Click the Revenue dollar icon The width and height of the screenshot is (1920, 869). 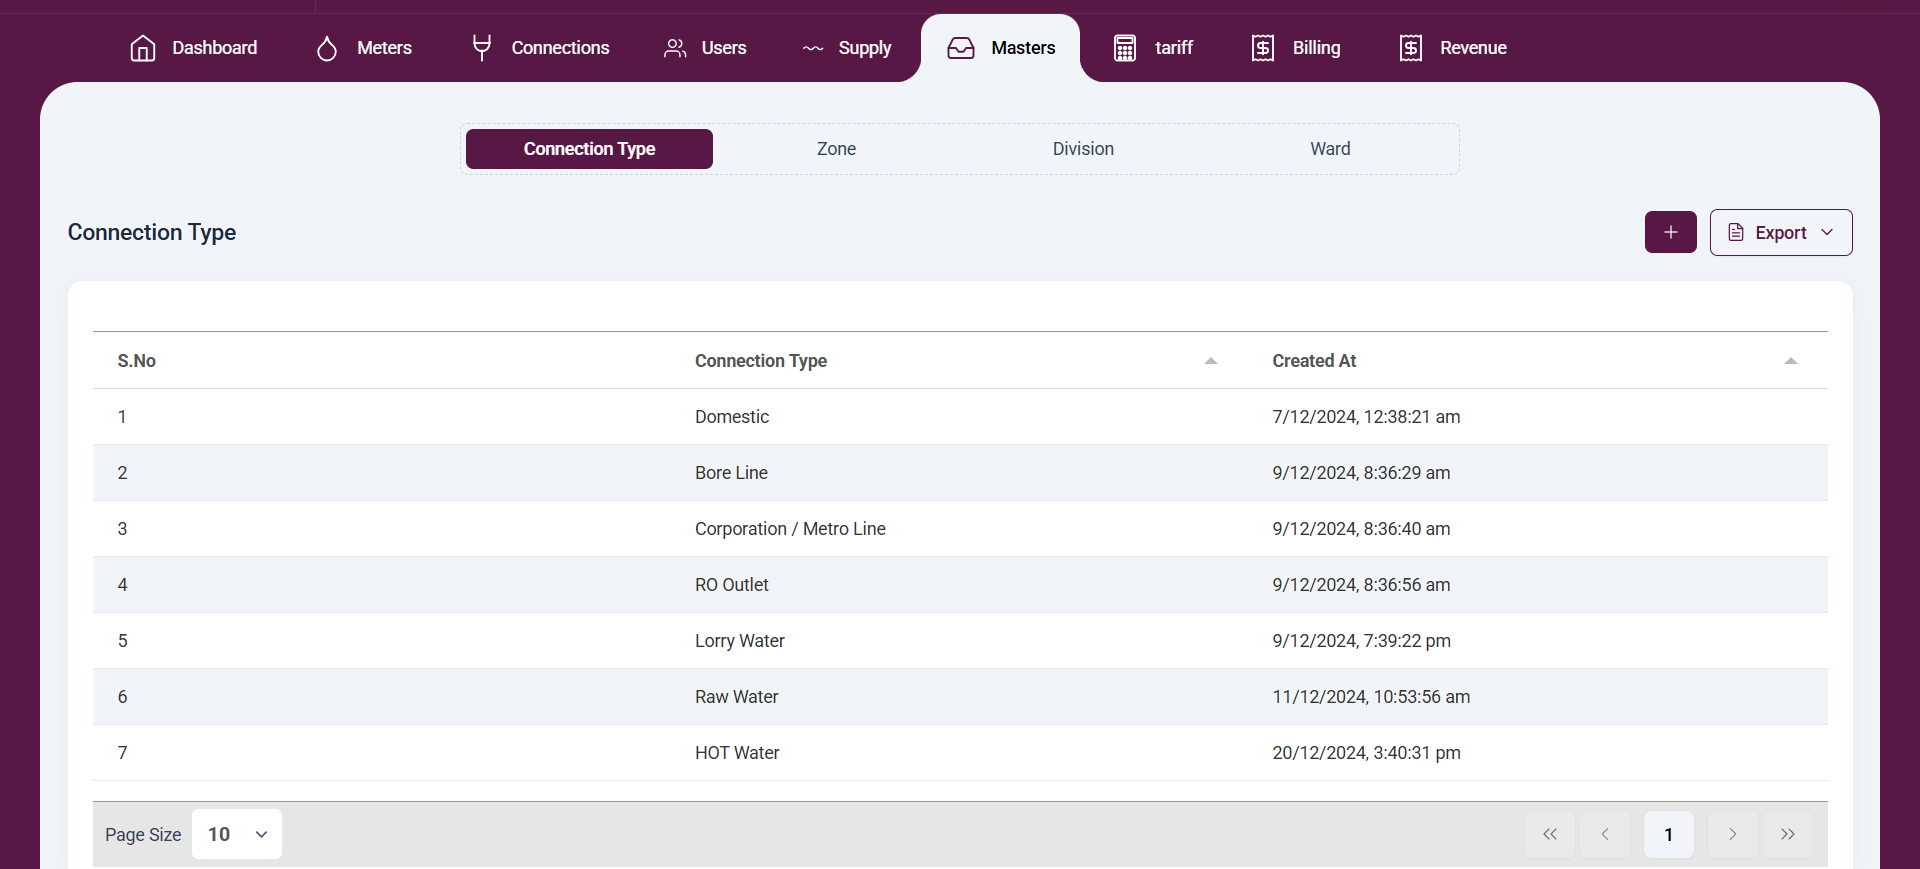[1410, 48]
